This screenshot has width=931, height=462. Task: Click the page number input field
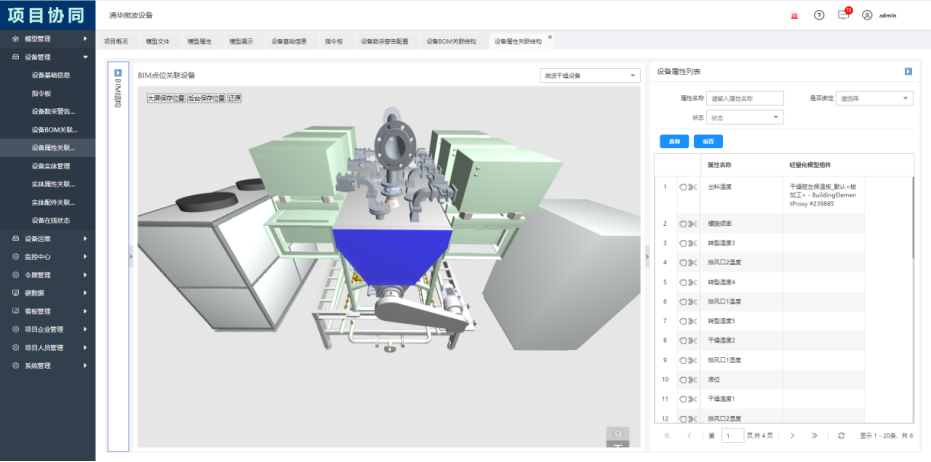733,435
